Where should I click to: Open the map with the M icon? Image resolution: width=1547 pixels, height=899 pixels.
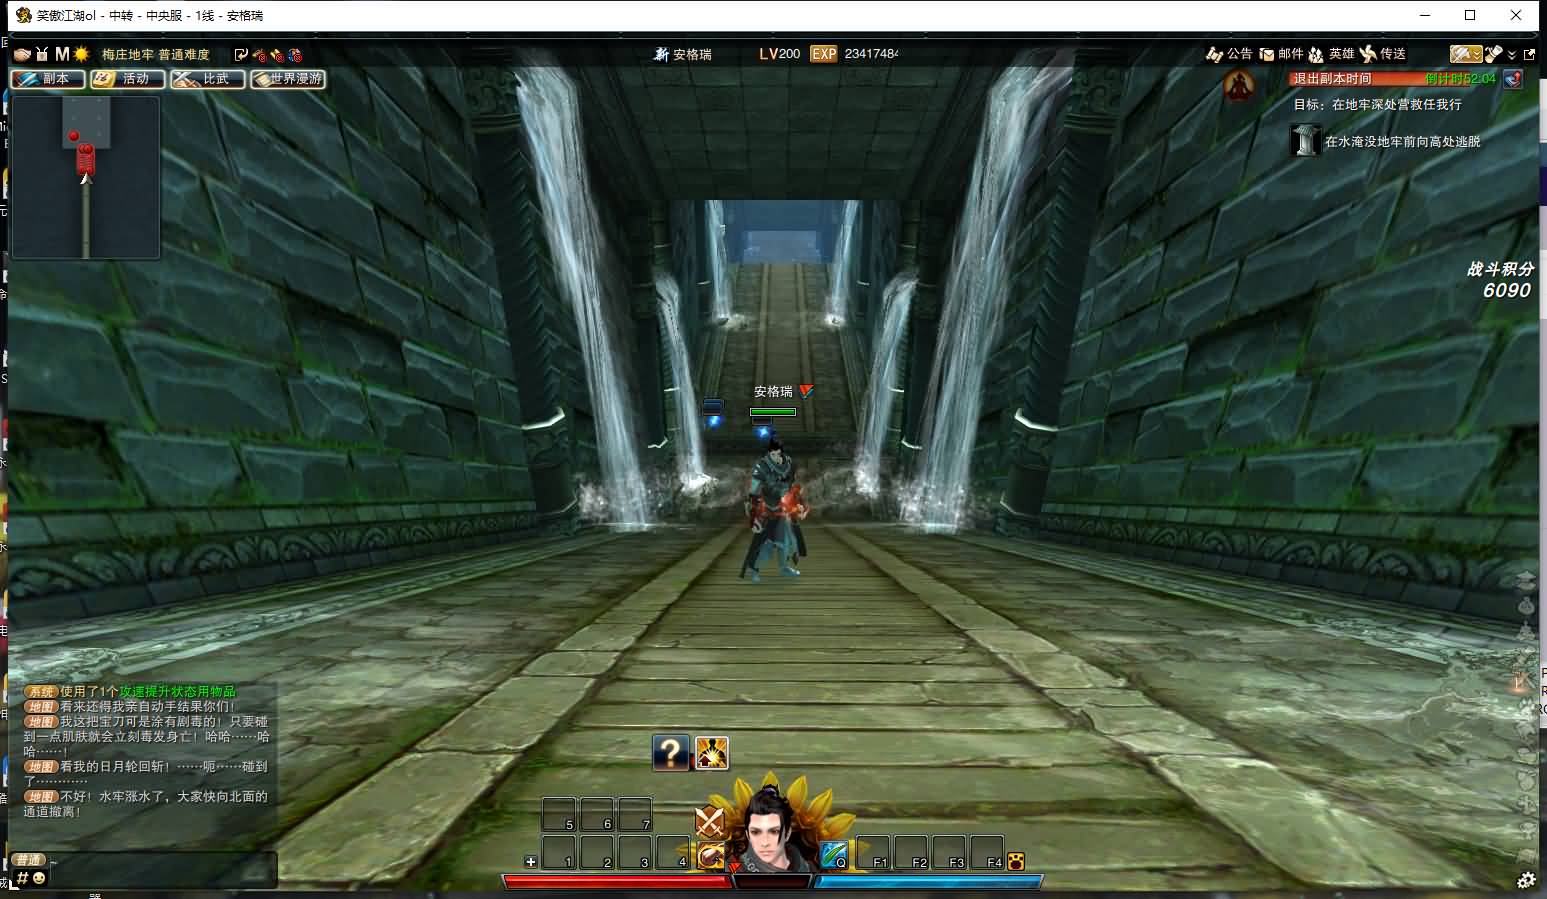(62, 54)
